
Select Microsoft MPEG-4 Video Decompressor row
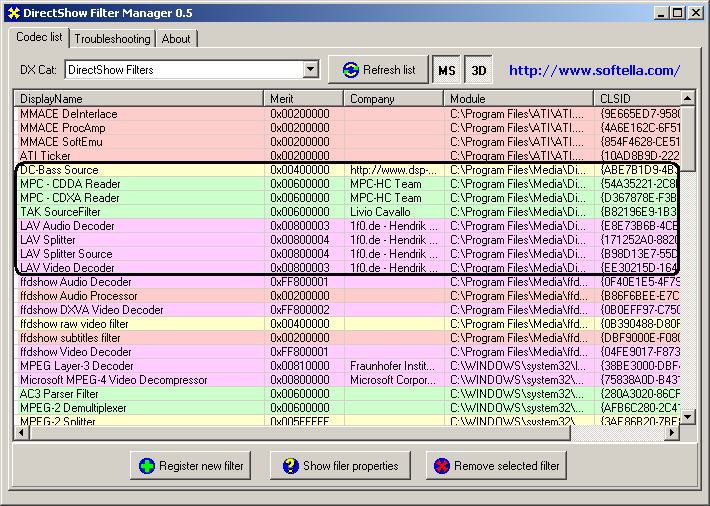point(347,380)
